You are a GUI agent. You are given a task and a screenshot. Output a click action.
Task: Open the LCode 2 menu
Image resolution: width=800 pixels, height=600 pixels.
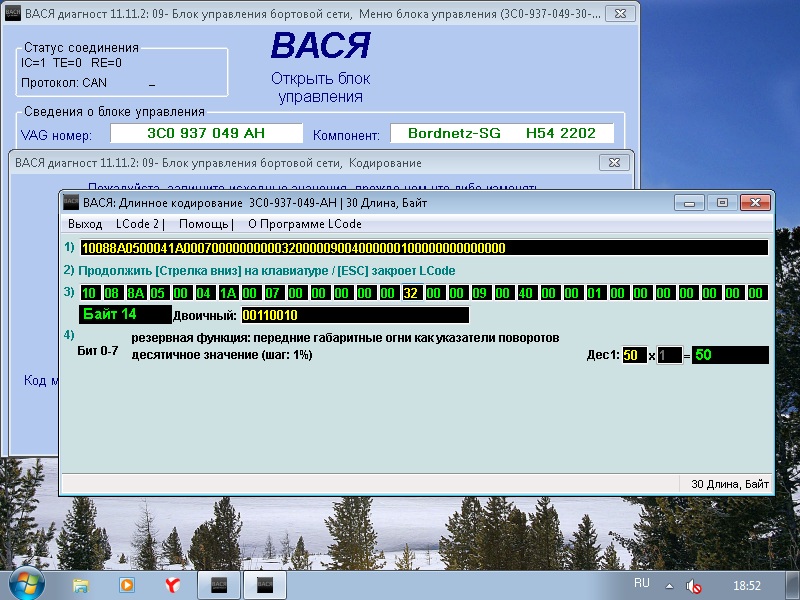coord(139,224)
